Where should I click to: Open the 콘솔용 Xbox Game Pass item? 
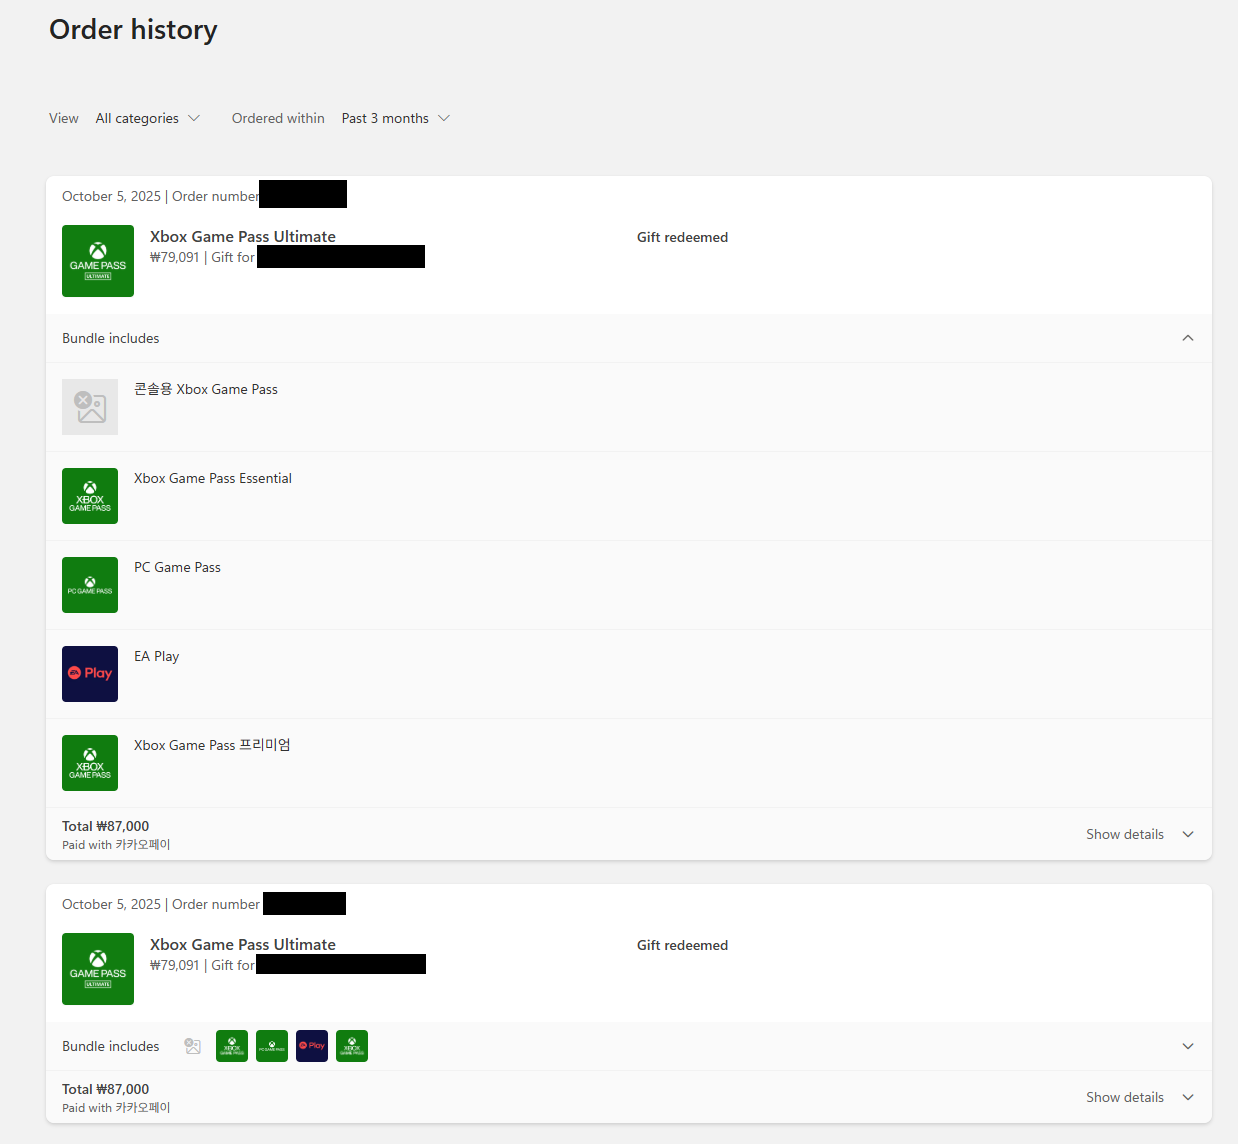coord(206,389)
